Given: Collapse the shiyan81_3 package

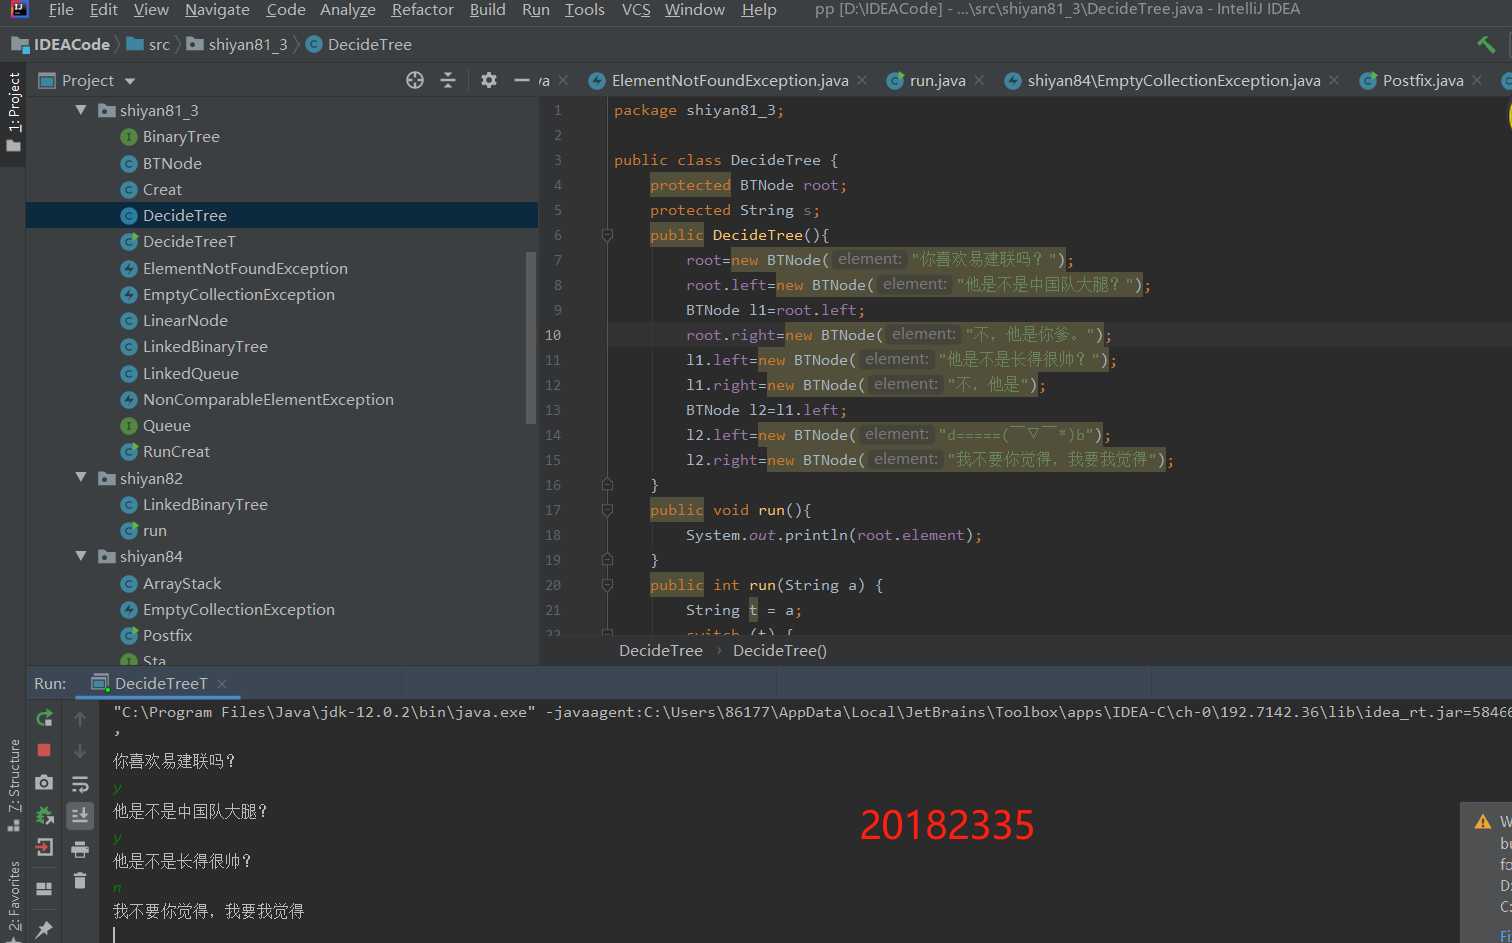Looking at the screenshot, I should (81, 110).
